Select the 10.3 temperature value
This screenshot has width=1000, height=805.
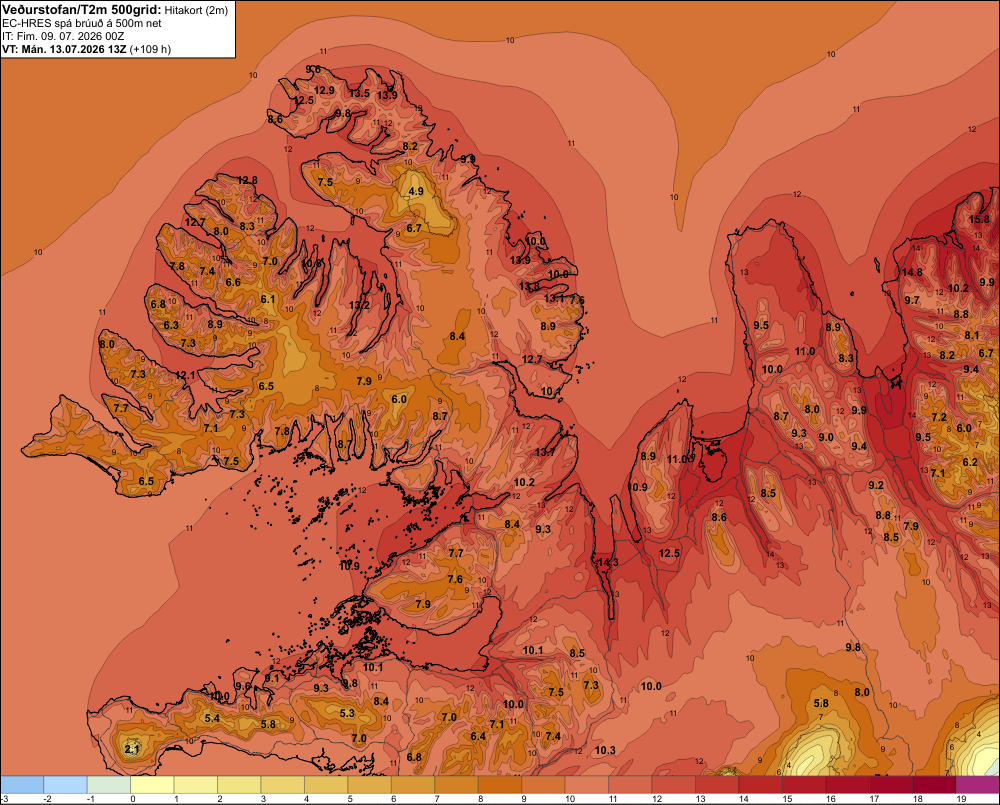click(605, 750)
